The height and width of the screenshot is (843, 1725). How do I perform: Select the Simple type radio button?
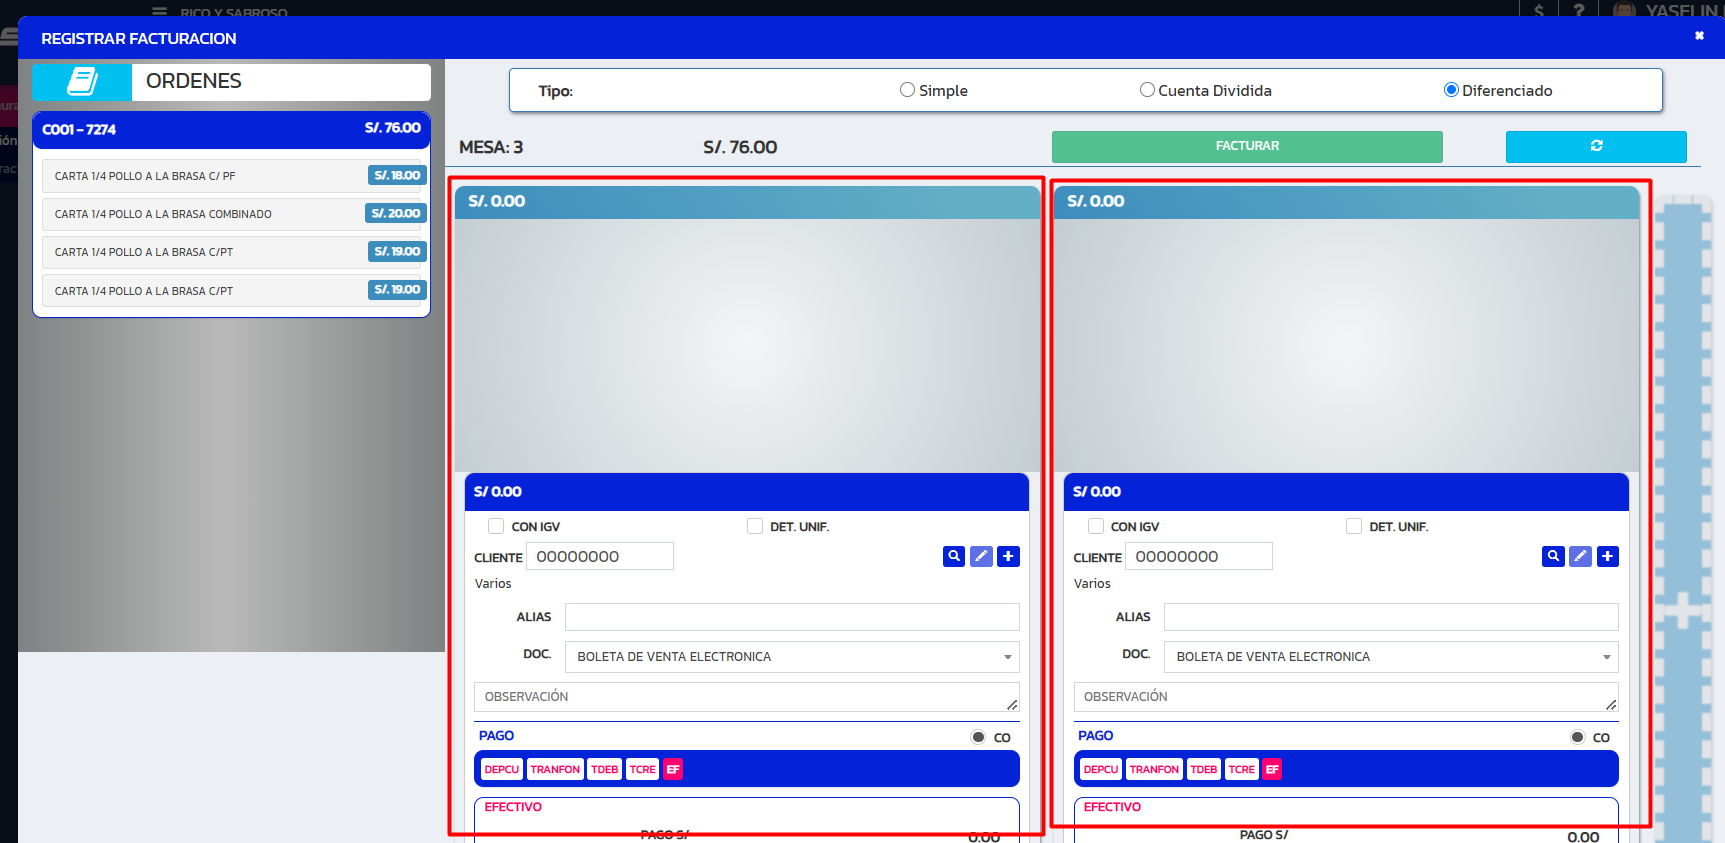907,90
